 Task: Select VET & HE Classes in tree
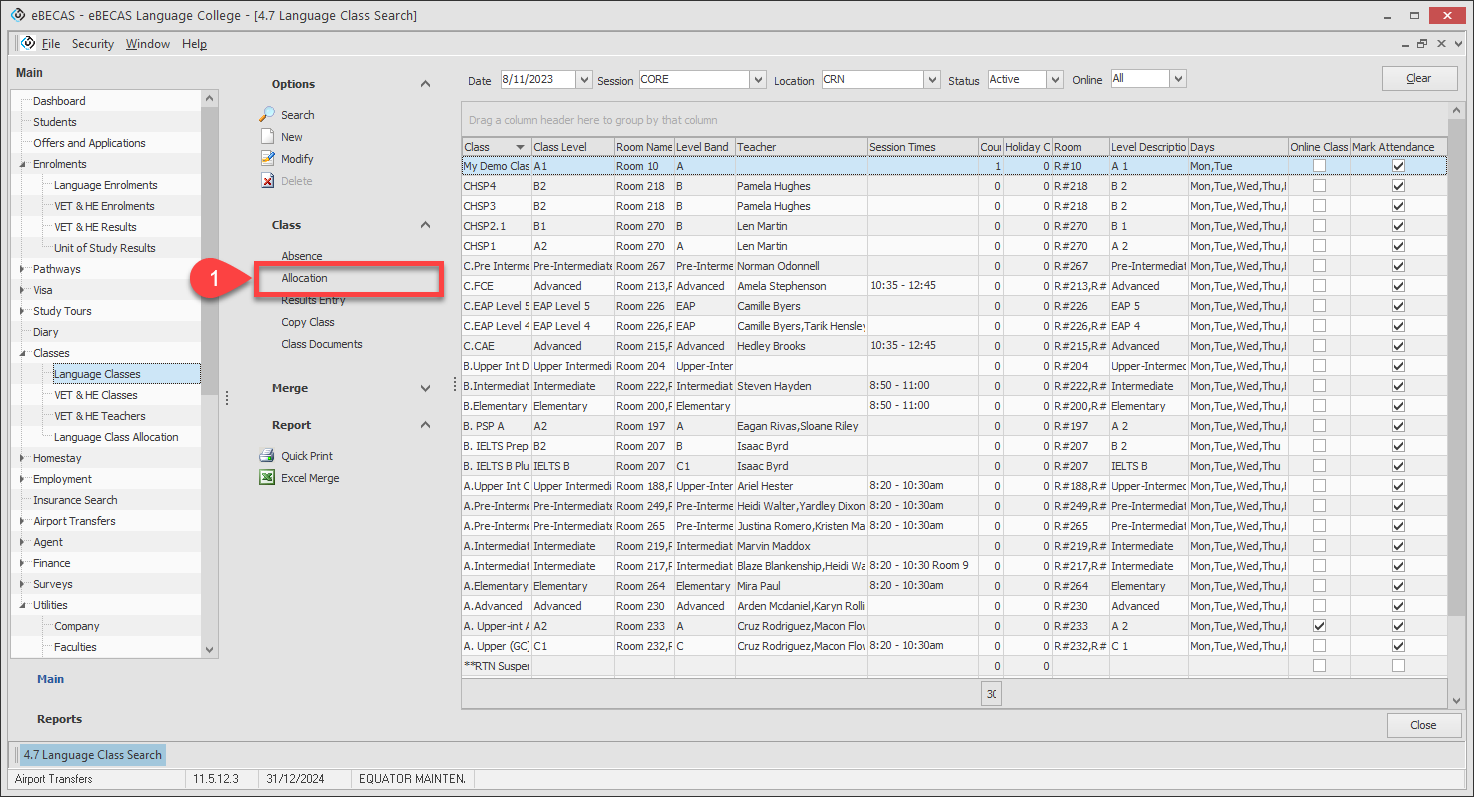pyautogui.click(x=95, y=395)
